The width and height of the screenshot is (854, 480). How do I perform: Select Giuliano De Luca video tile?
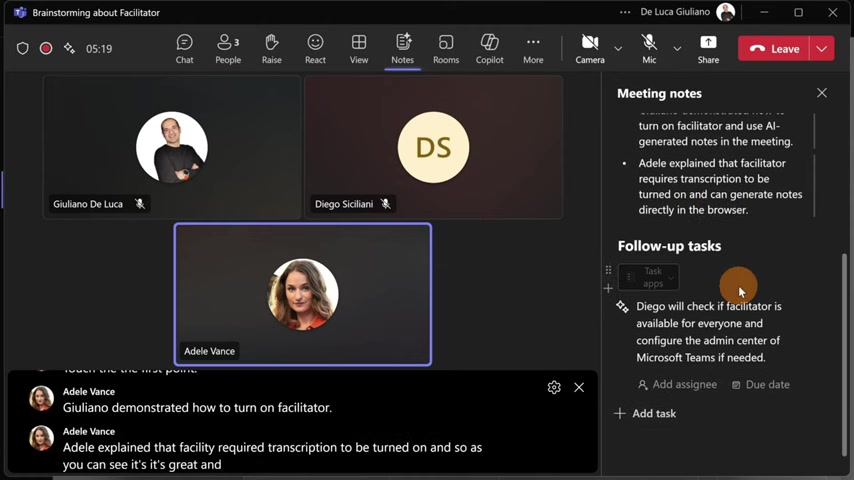pyautogui.click(x=172, y=147)
